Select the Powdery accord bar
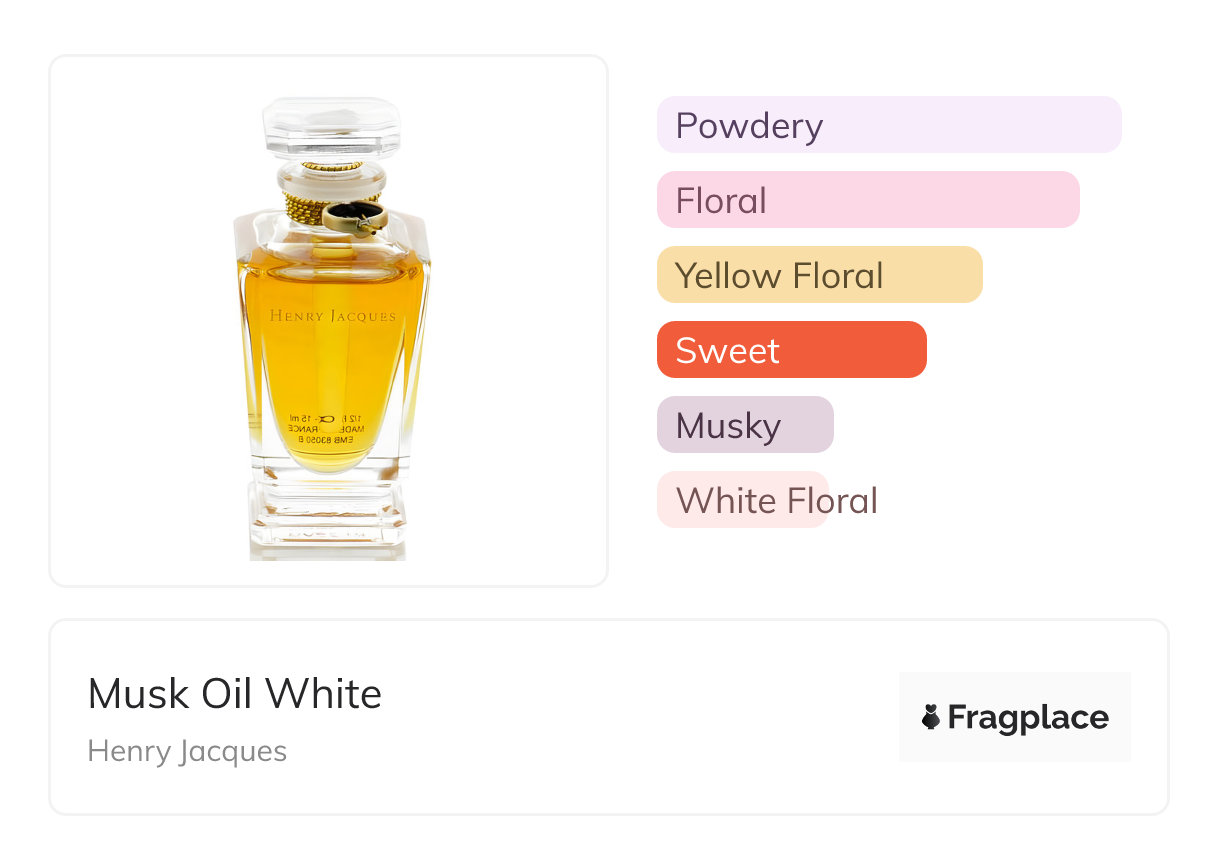Screen dimensions: 1218x864 tap(888, 125)
